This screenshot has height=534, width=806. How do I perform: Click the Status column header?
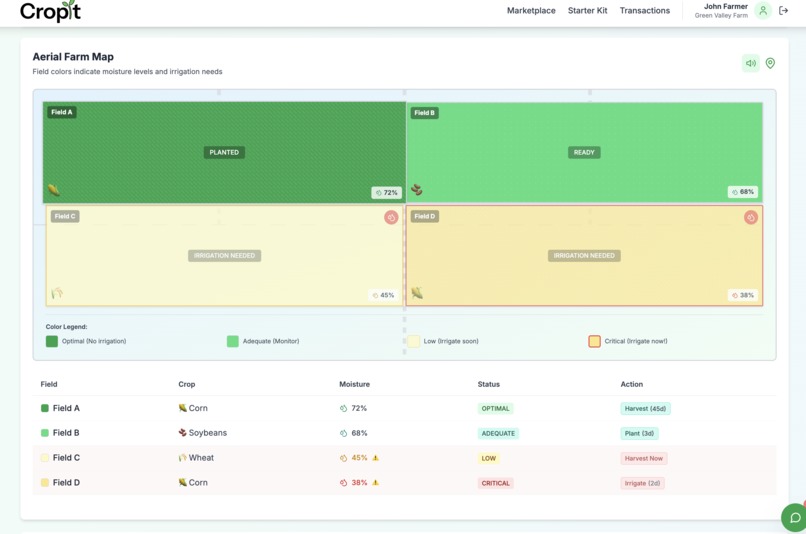click(x=488, y=384)
